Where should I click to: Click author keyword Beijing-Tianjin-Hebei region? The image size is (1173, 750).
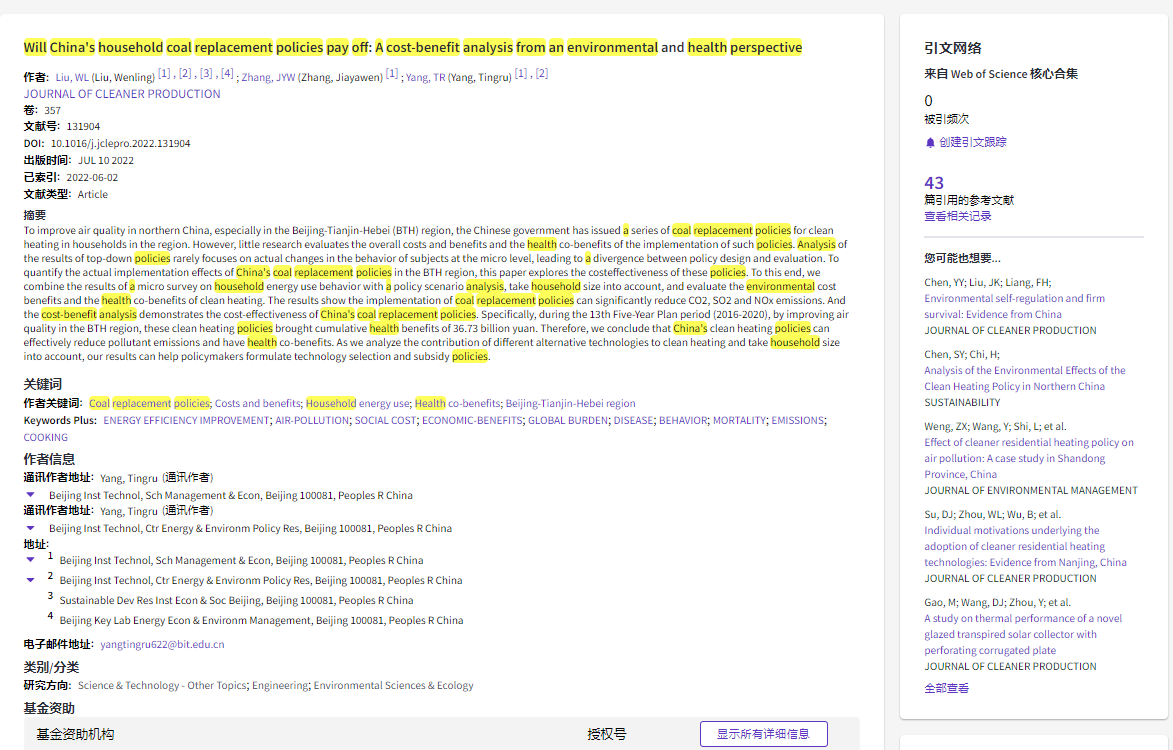tap(570, 404)
